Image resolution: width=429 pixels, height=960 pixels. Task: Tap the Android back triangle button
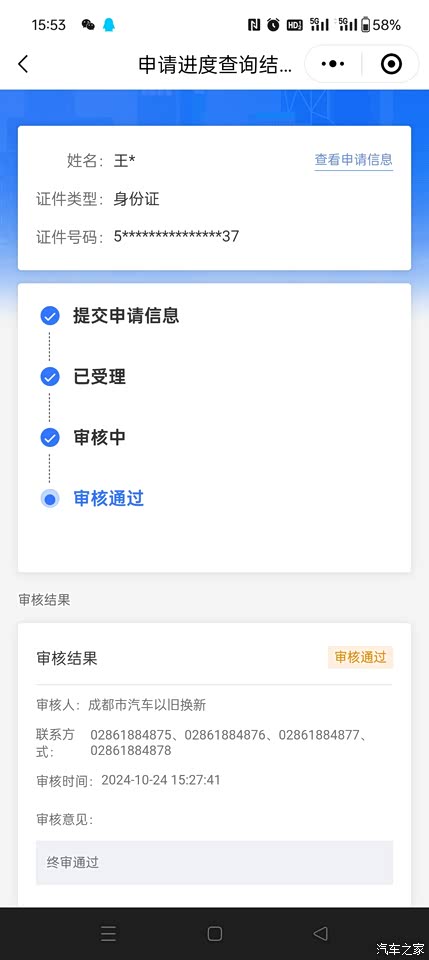320,933
